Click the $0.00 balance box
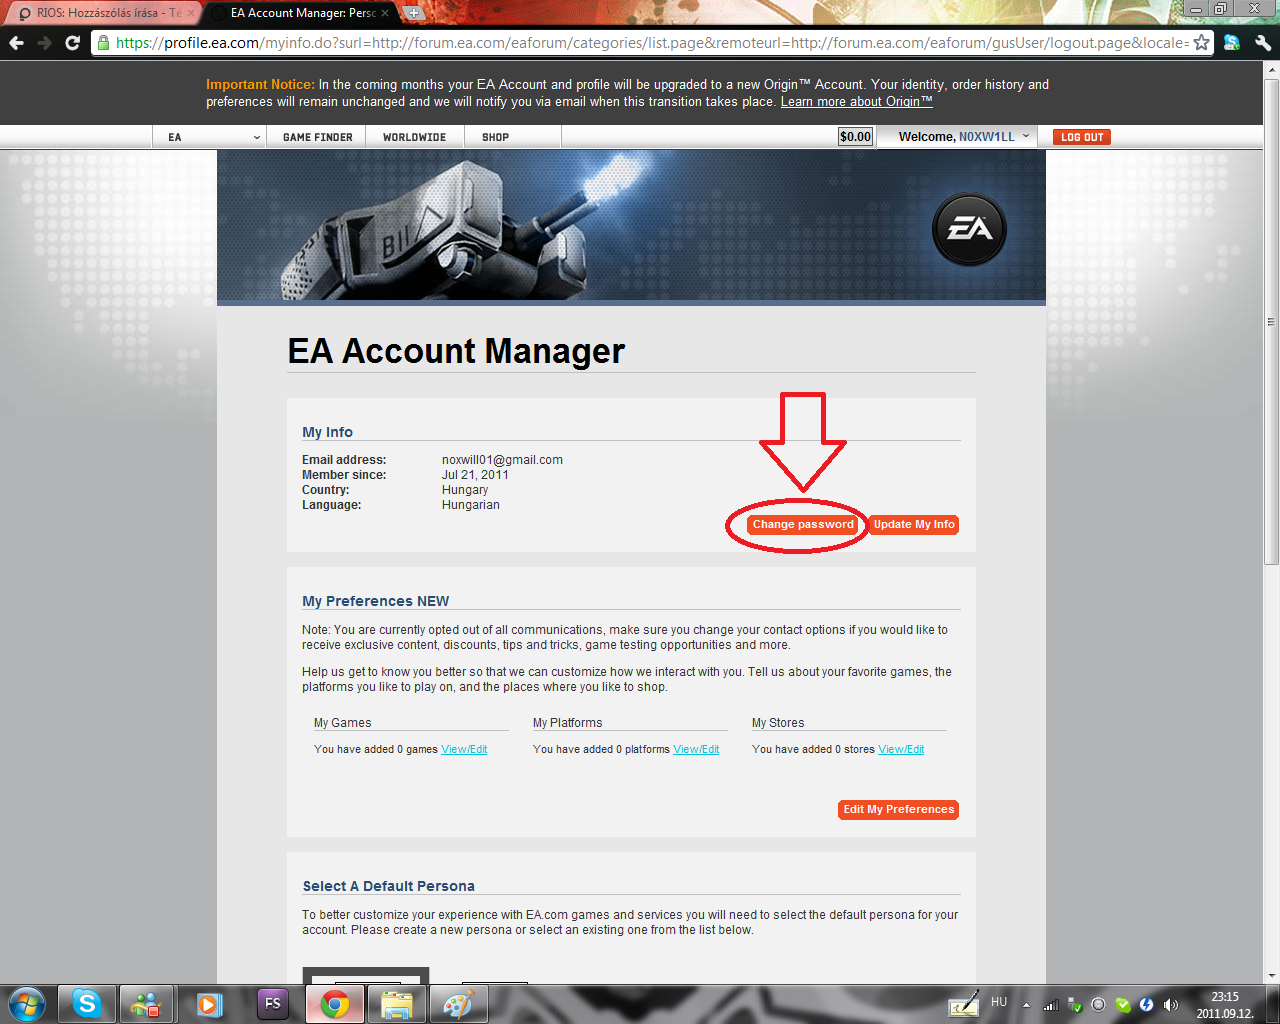This screenshot has height=1024, width=1280. point(855,137)
